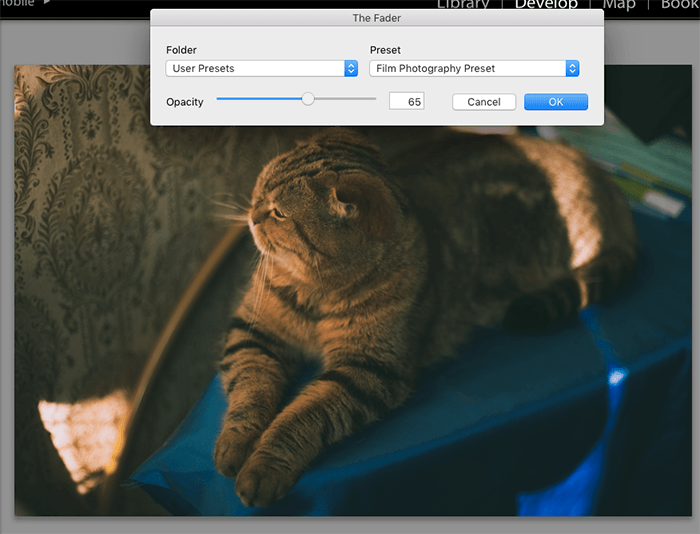Click the far-left end of Opacity track

[x=219, y=99]
